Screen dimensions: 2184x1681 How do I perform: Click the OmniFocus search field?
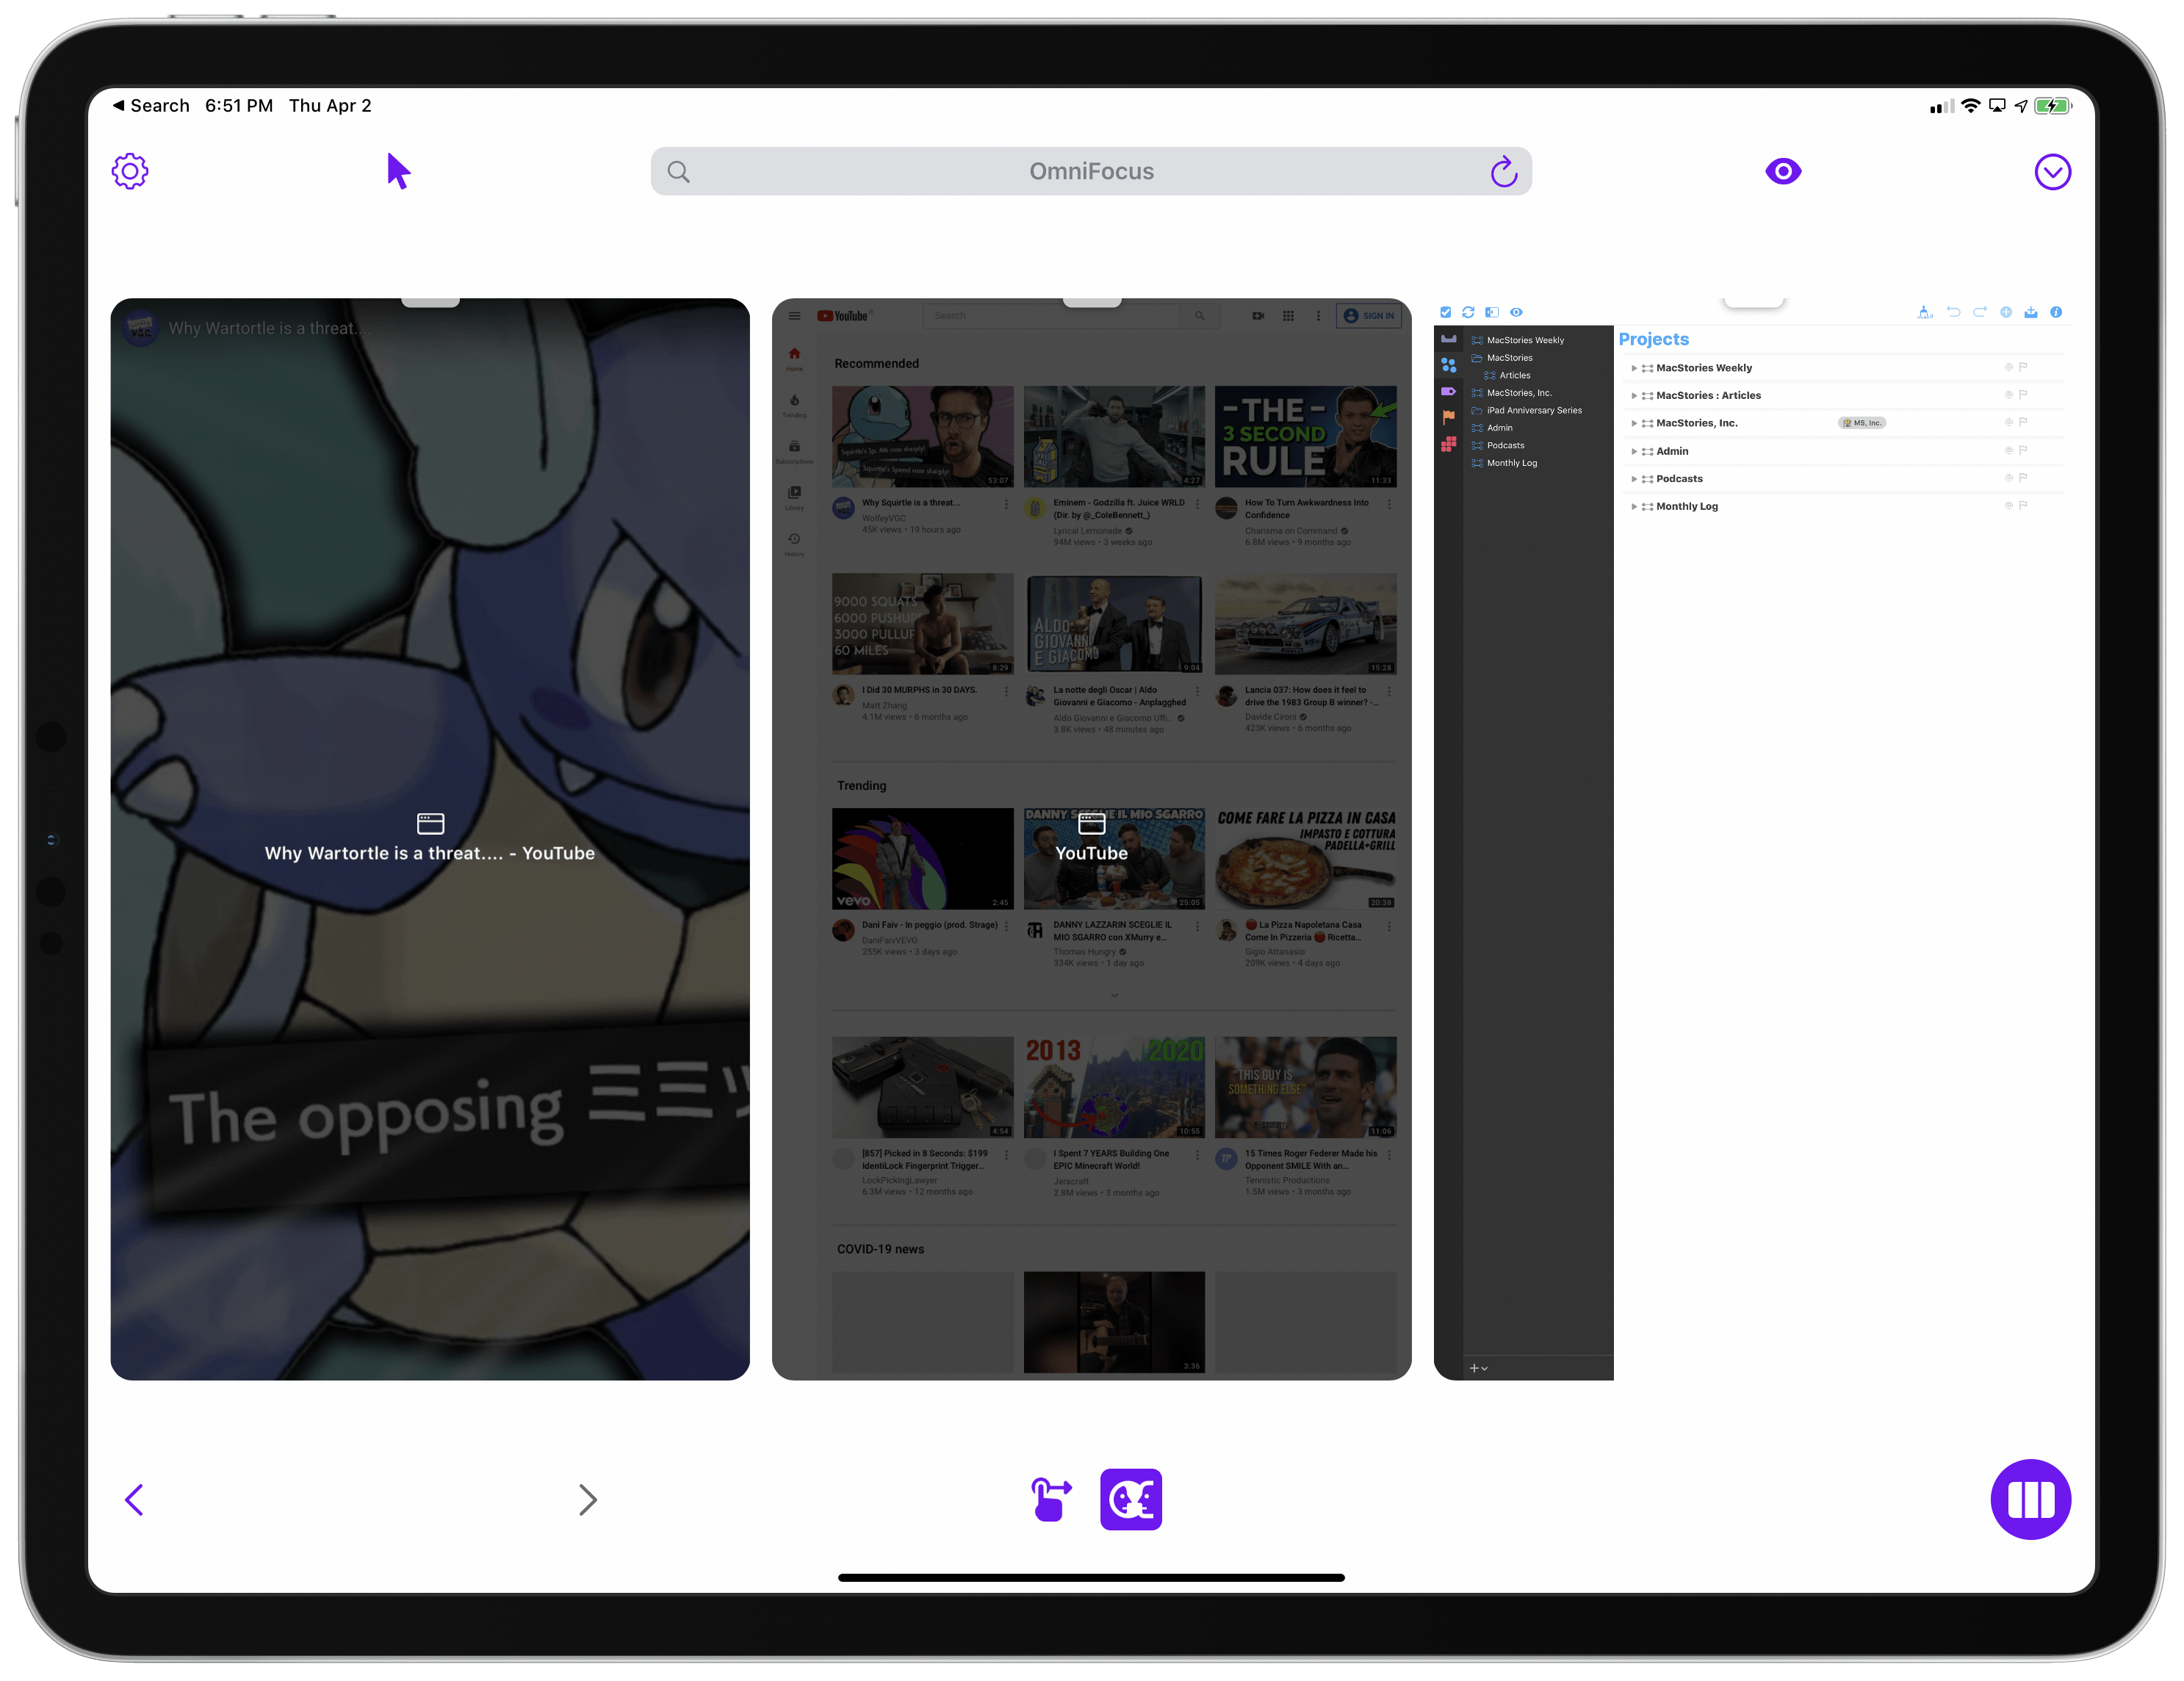1090,172
